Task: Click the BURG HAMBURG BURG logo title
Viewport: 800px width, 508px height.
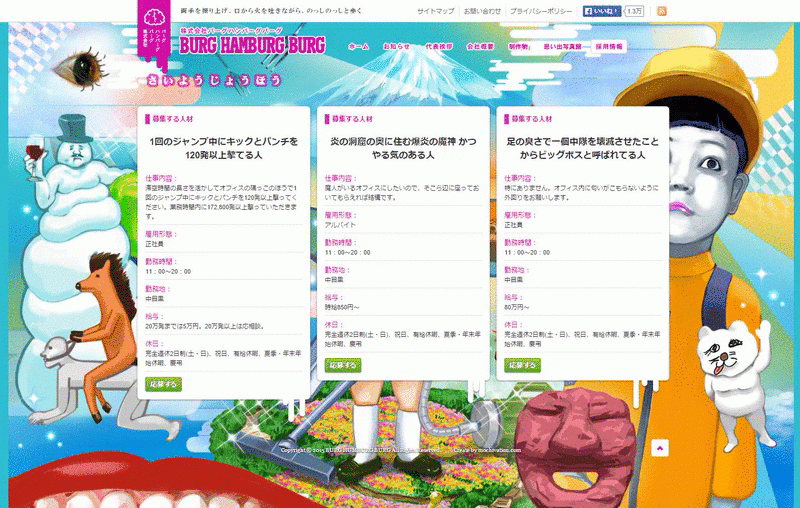Action: click(252, 45)
